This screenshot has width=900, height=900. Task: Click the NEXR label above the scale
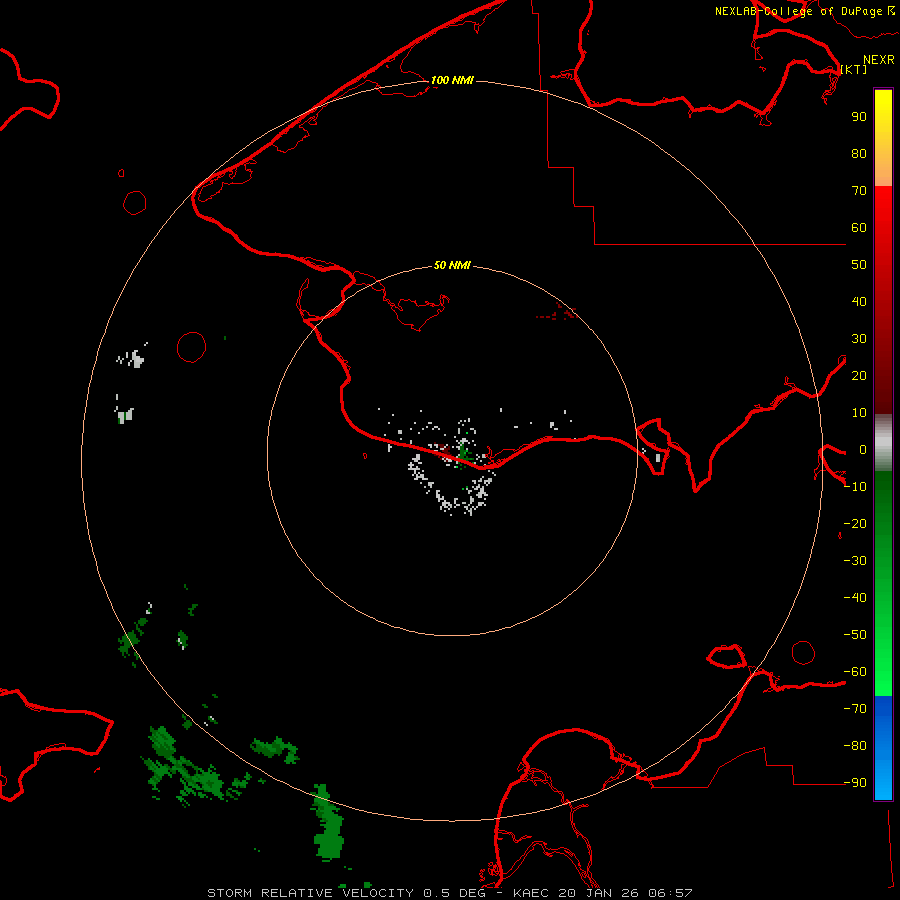coord(879,60)
